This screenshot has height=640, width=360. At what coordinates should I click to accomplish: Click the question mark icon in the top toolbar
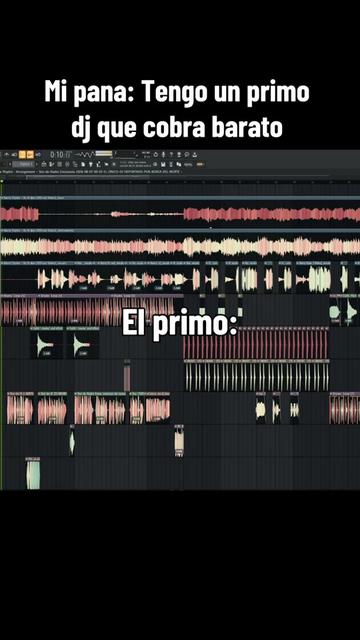pyautogui.click(x=171, y=154)
